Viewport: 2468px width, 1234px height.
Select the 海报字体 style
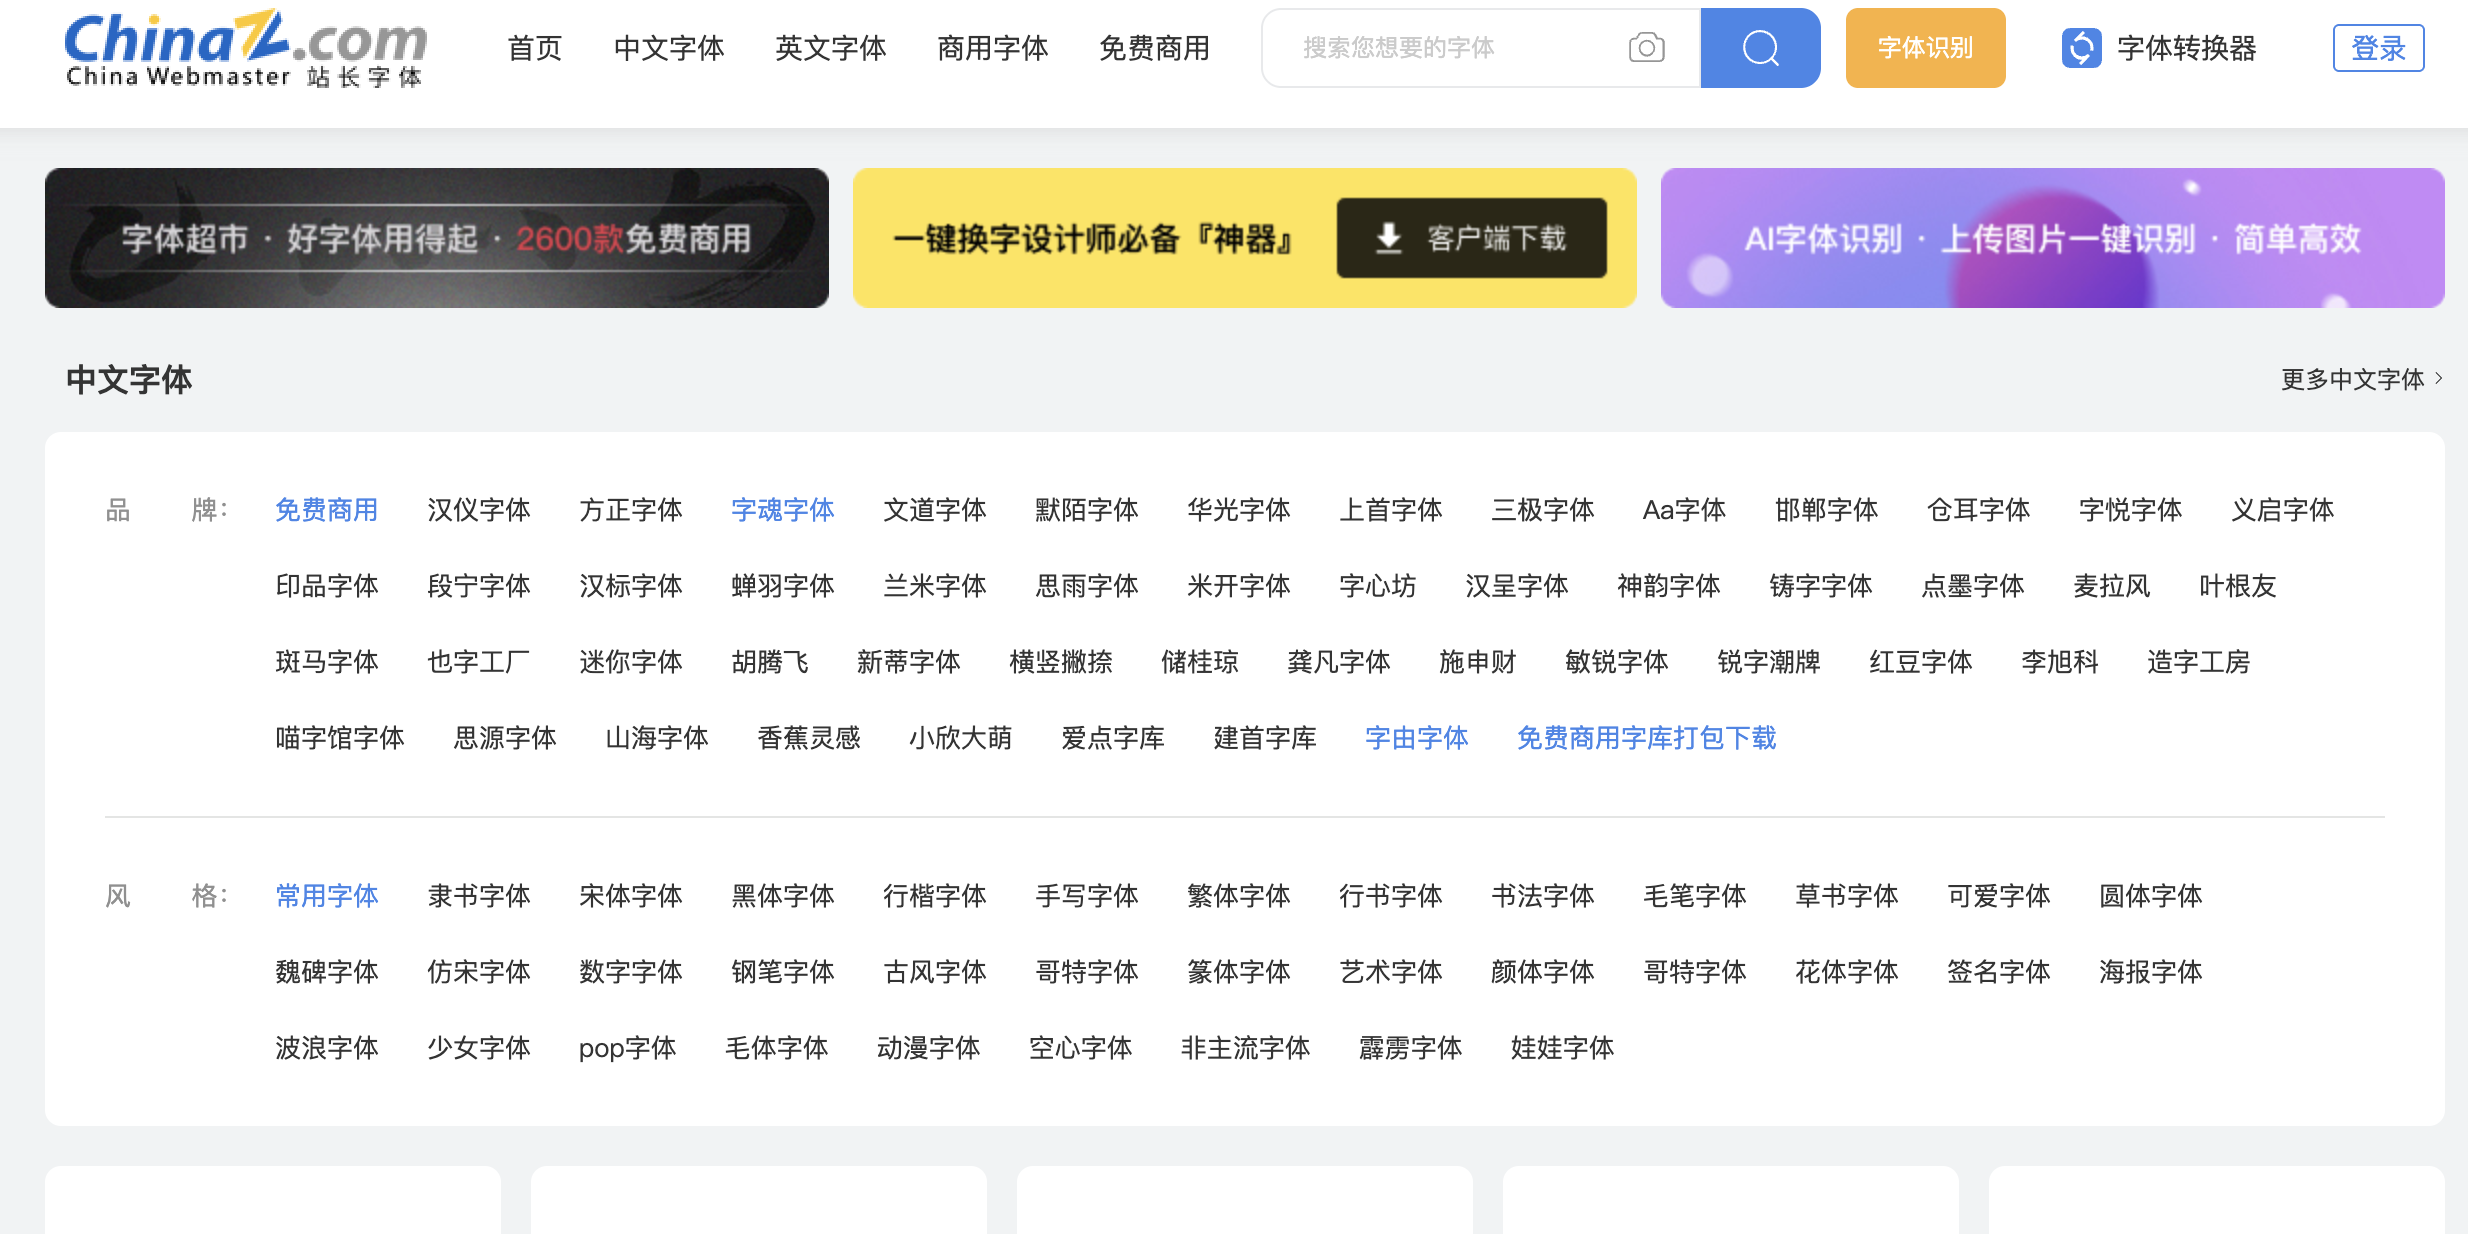(2151, 972)
